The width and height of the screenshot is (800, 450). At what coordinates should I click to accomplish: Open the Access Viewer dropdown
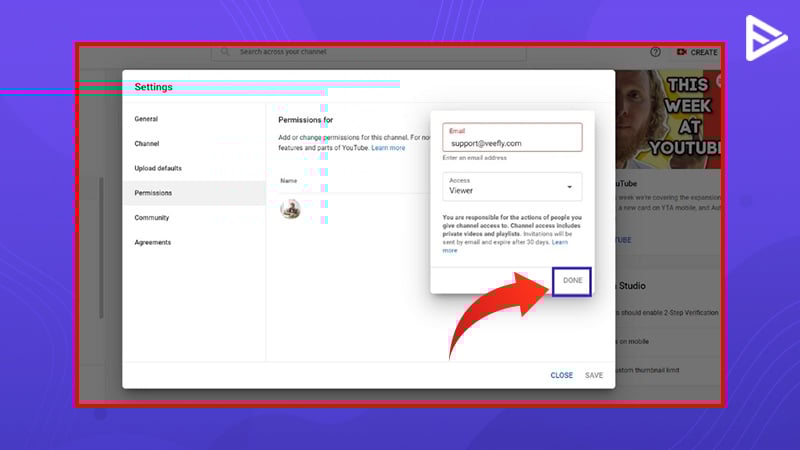(x=512, y=186)
